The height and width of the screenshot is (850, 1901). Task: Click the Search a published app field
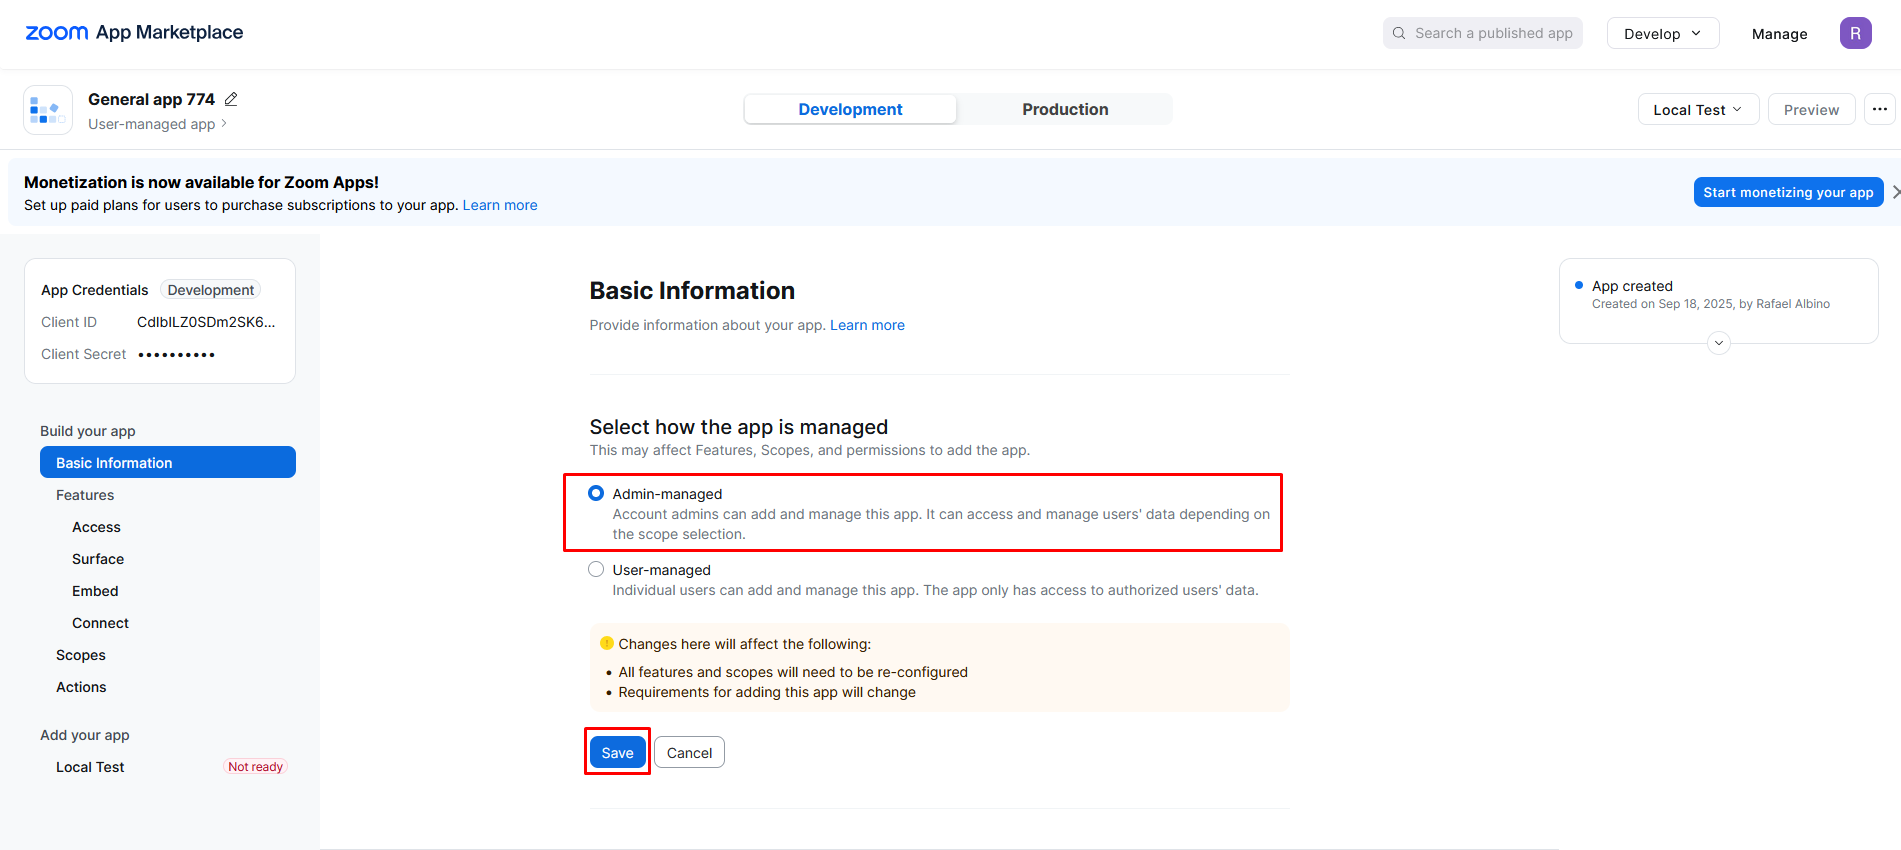click(1493, 33)
